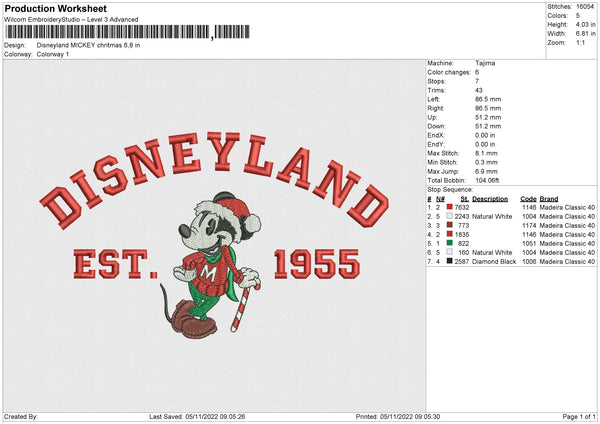Viewport: 600px width, 424px height.
Task: Click the barcode below the worksheet title
Action: 127,32
